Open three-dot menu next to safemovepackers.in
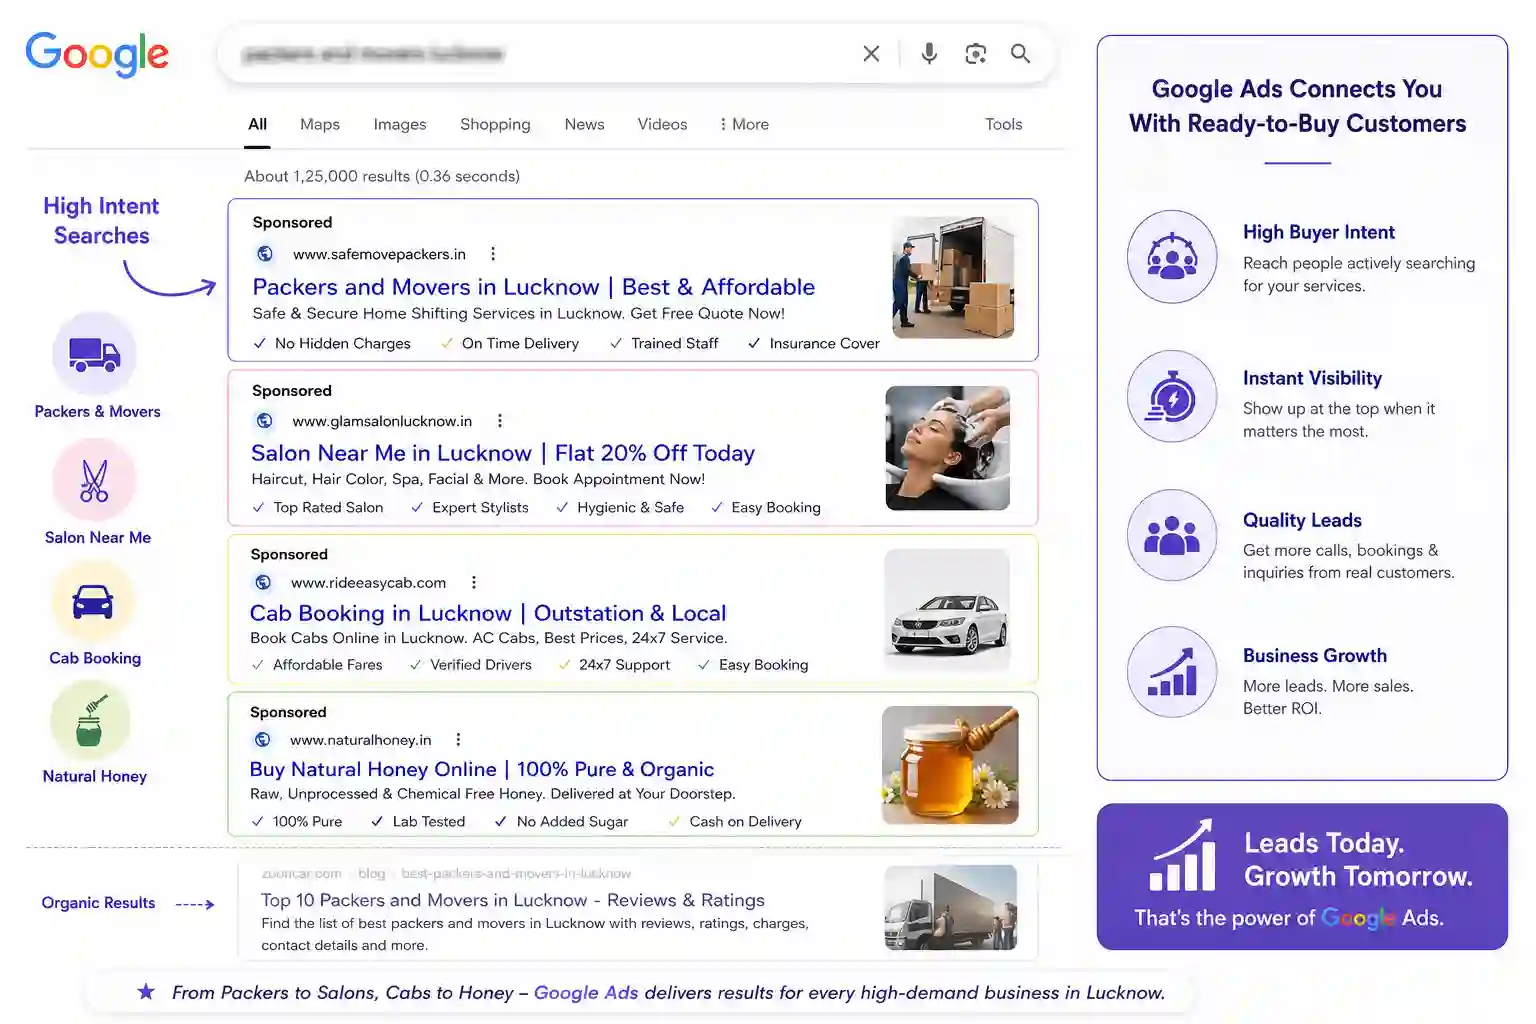Viewport: 1536px width, 1024px height. 493,254
